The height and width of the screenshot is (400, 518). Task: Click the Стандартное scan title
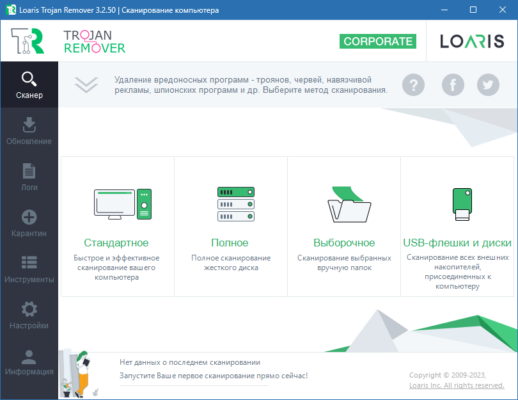pyautogui.click(x=116, y=243)
